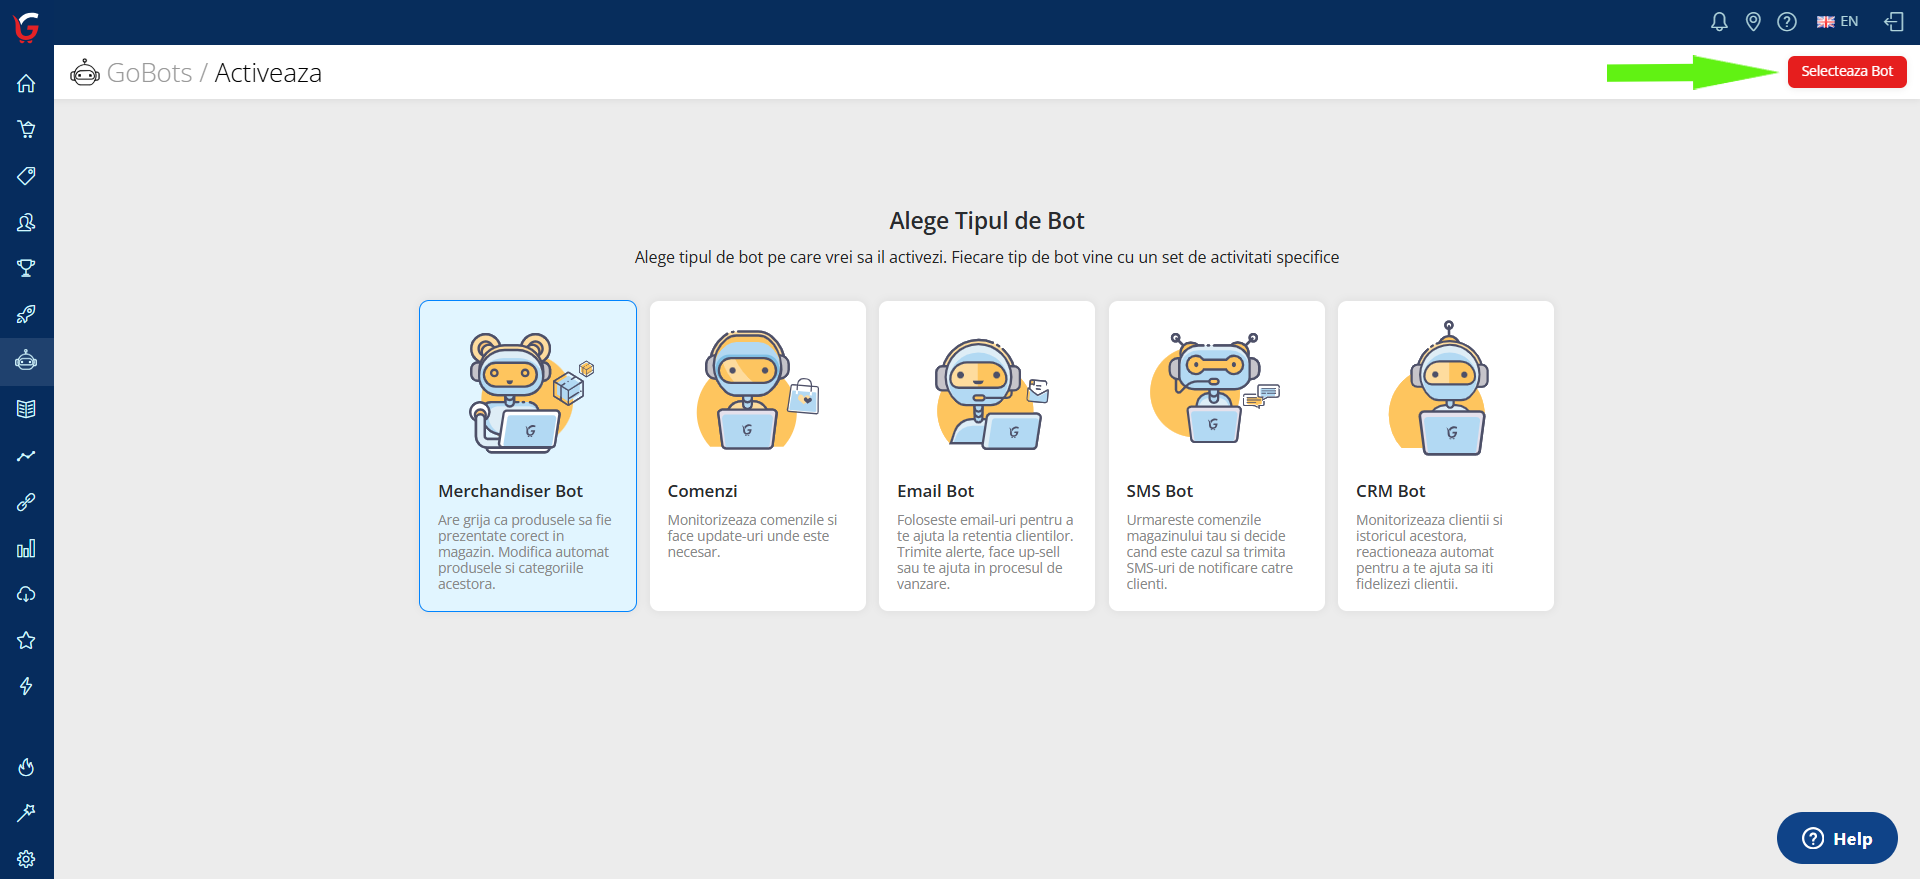Pick the Email Bot card

pyautogui.click(x=986, y=456)
